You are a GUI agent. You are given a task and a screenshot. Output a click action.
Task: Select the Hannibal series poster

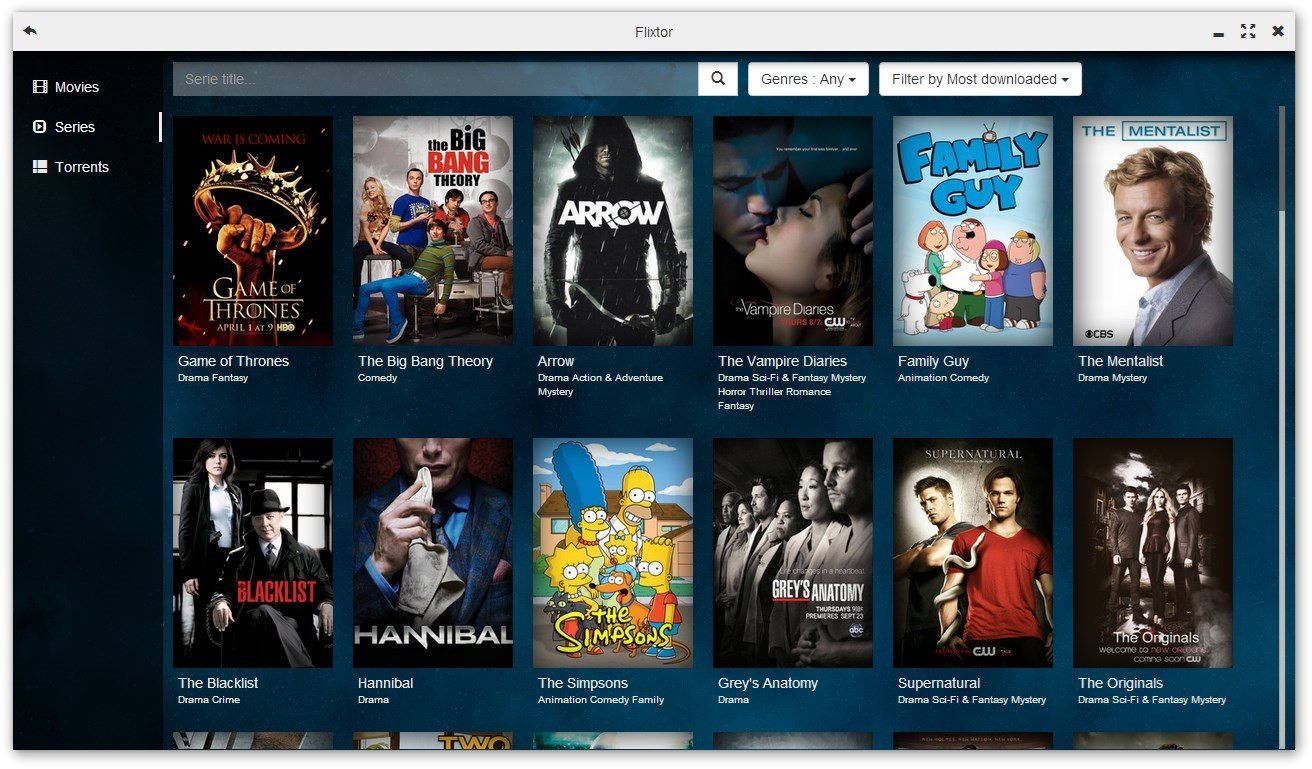[433, 553]
